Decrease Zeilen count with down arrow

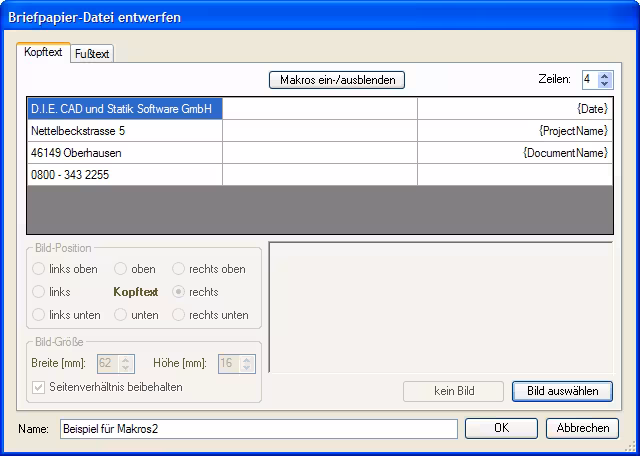(605, 84)
